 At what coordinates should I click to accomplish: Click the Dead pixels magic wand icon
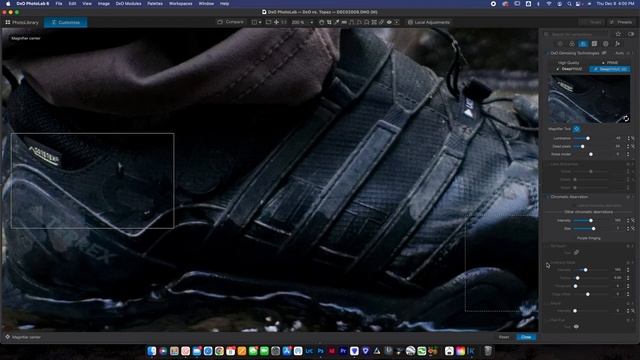[633, 146]
